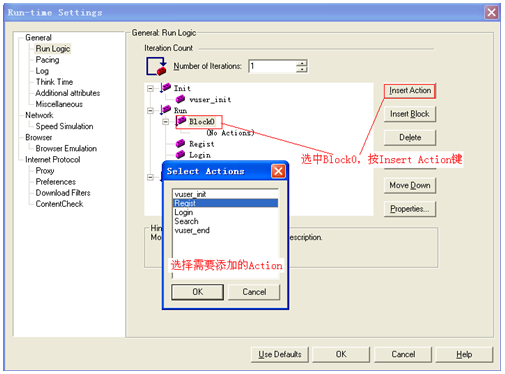The height and width of the screenshot is (374, 505).
Task: Open Speed Simulation settings
Action: pos(64,126)
